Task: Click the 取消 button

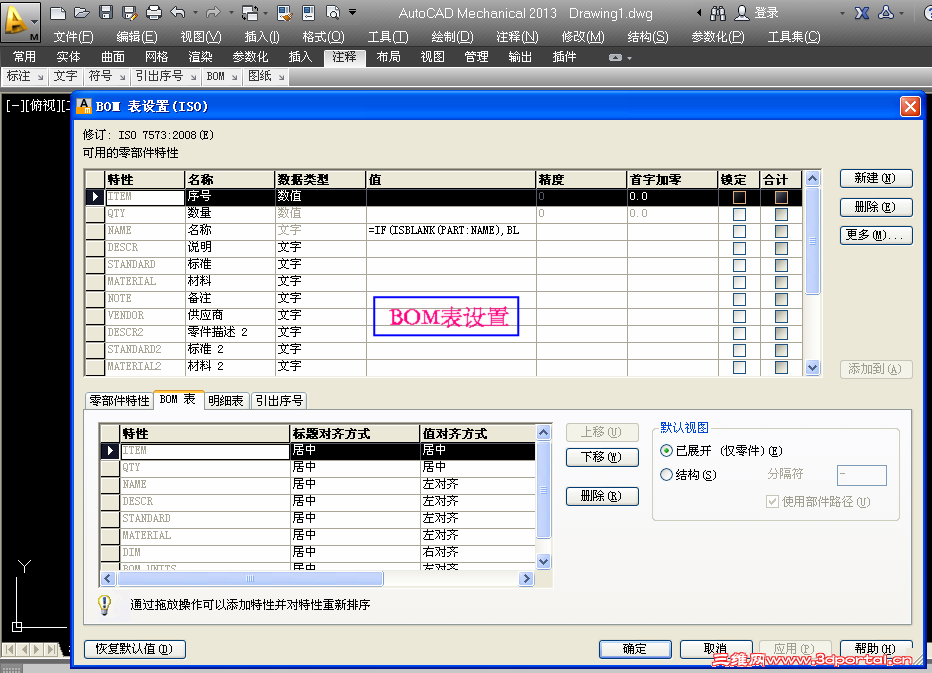Action: pos(716,649)
